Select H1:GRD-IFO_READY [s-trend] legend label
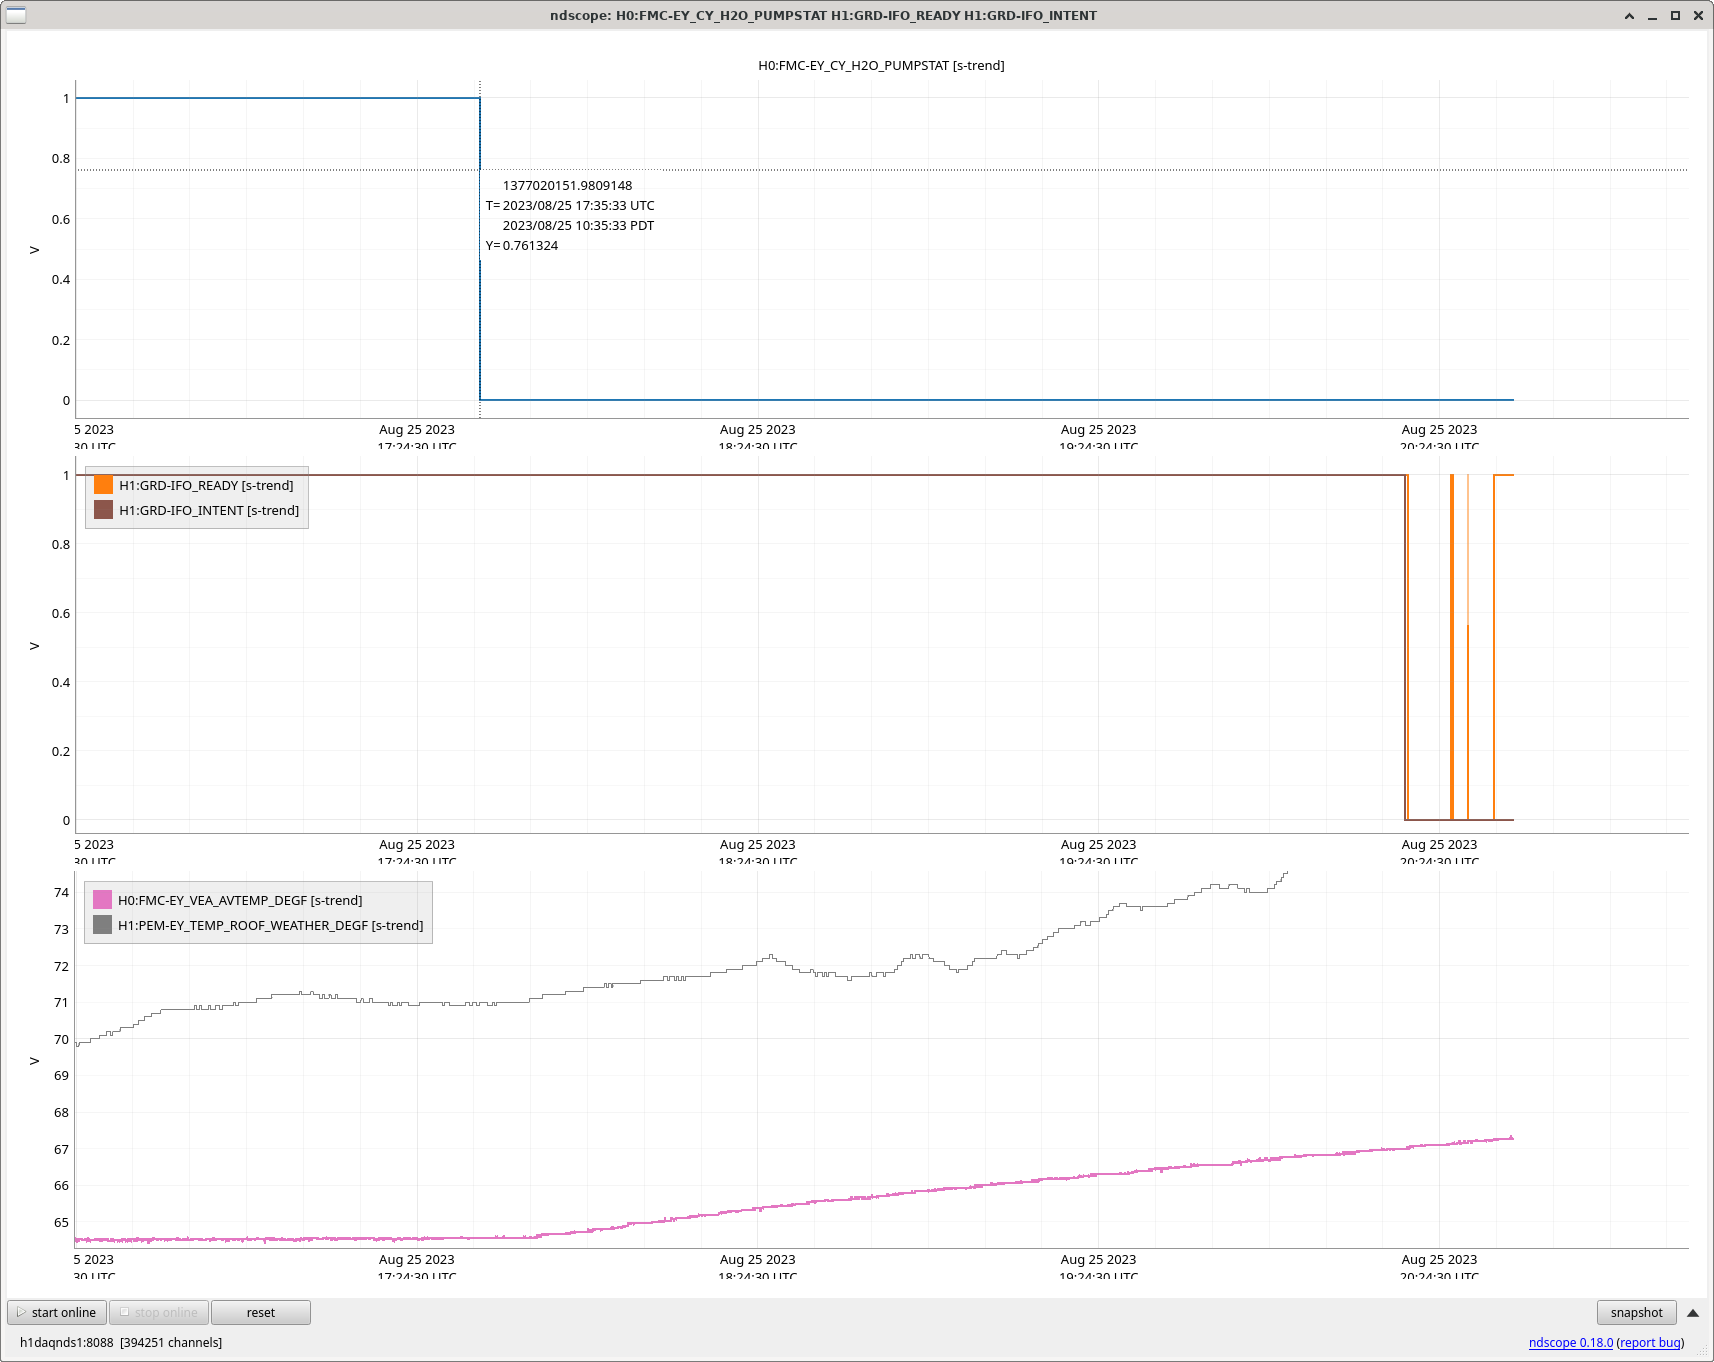The width and height of the screenshot is (1714, 1362). [206, 485]
